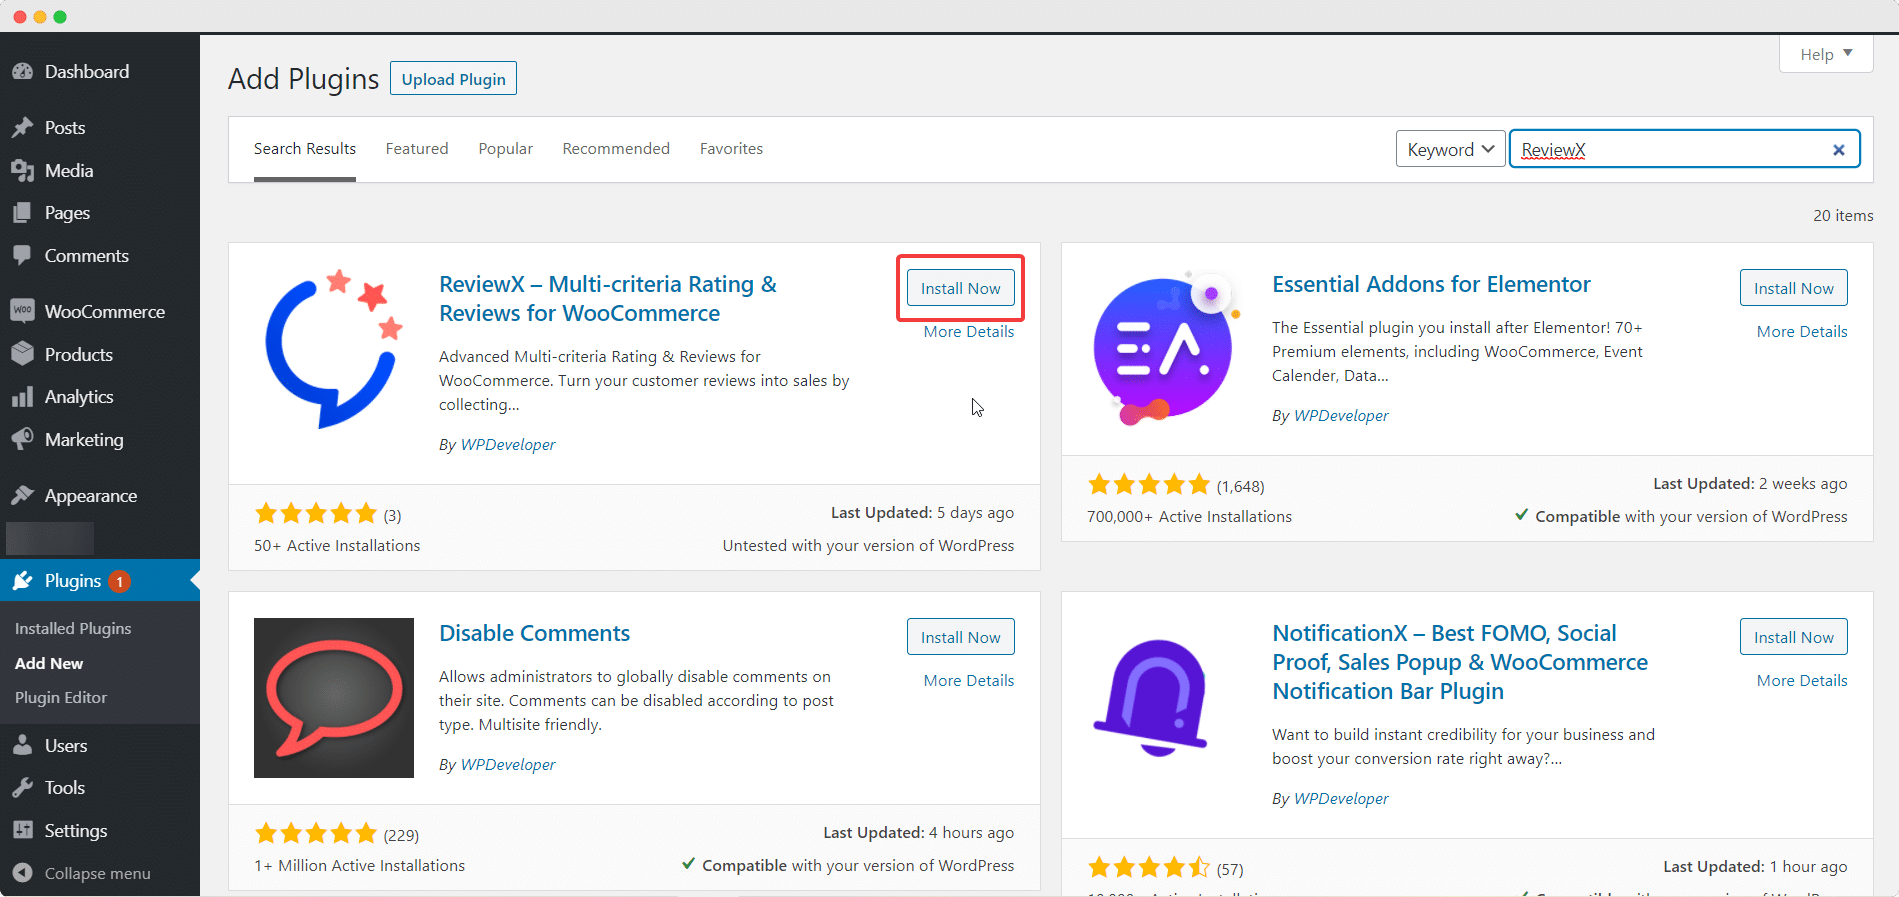
Task: Open More Details for Essential Addons
Action: click(x=1802, y=332)
